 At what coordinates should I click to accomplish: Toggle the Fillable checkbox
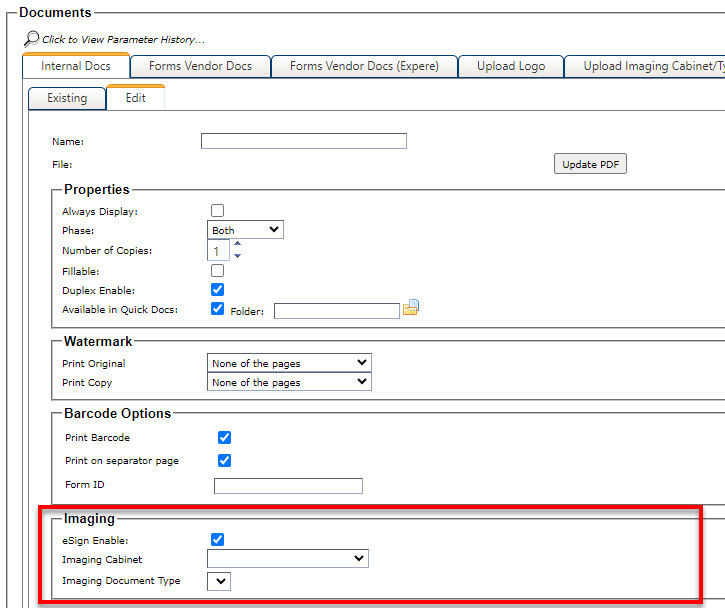pos(217,270)
